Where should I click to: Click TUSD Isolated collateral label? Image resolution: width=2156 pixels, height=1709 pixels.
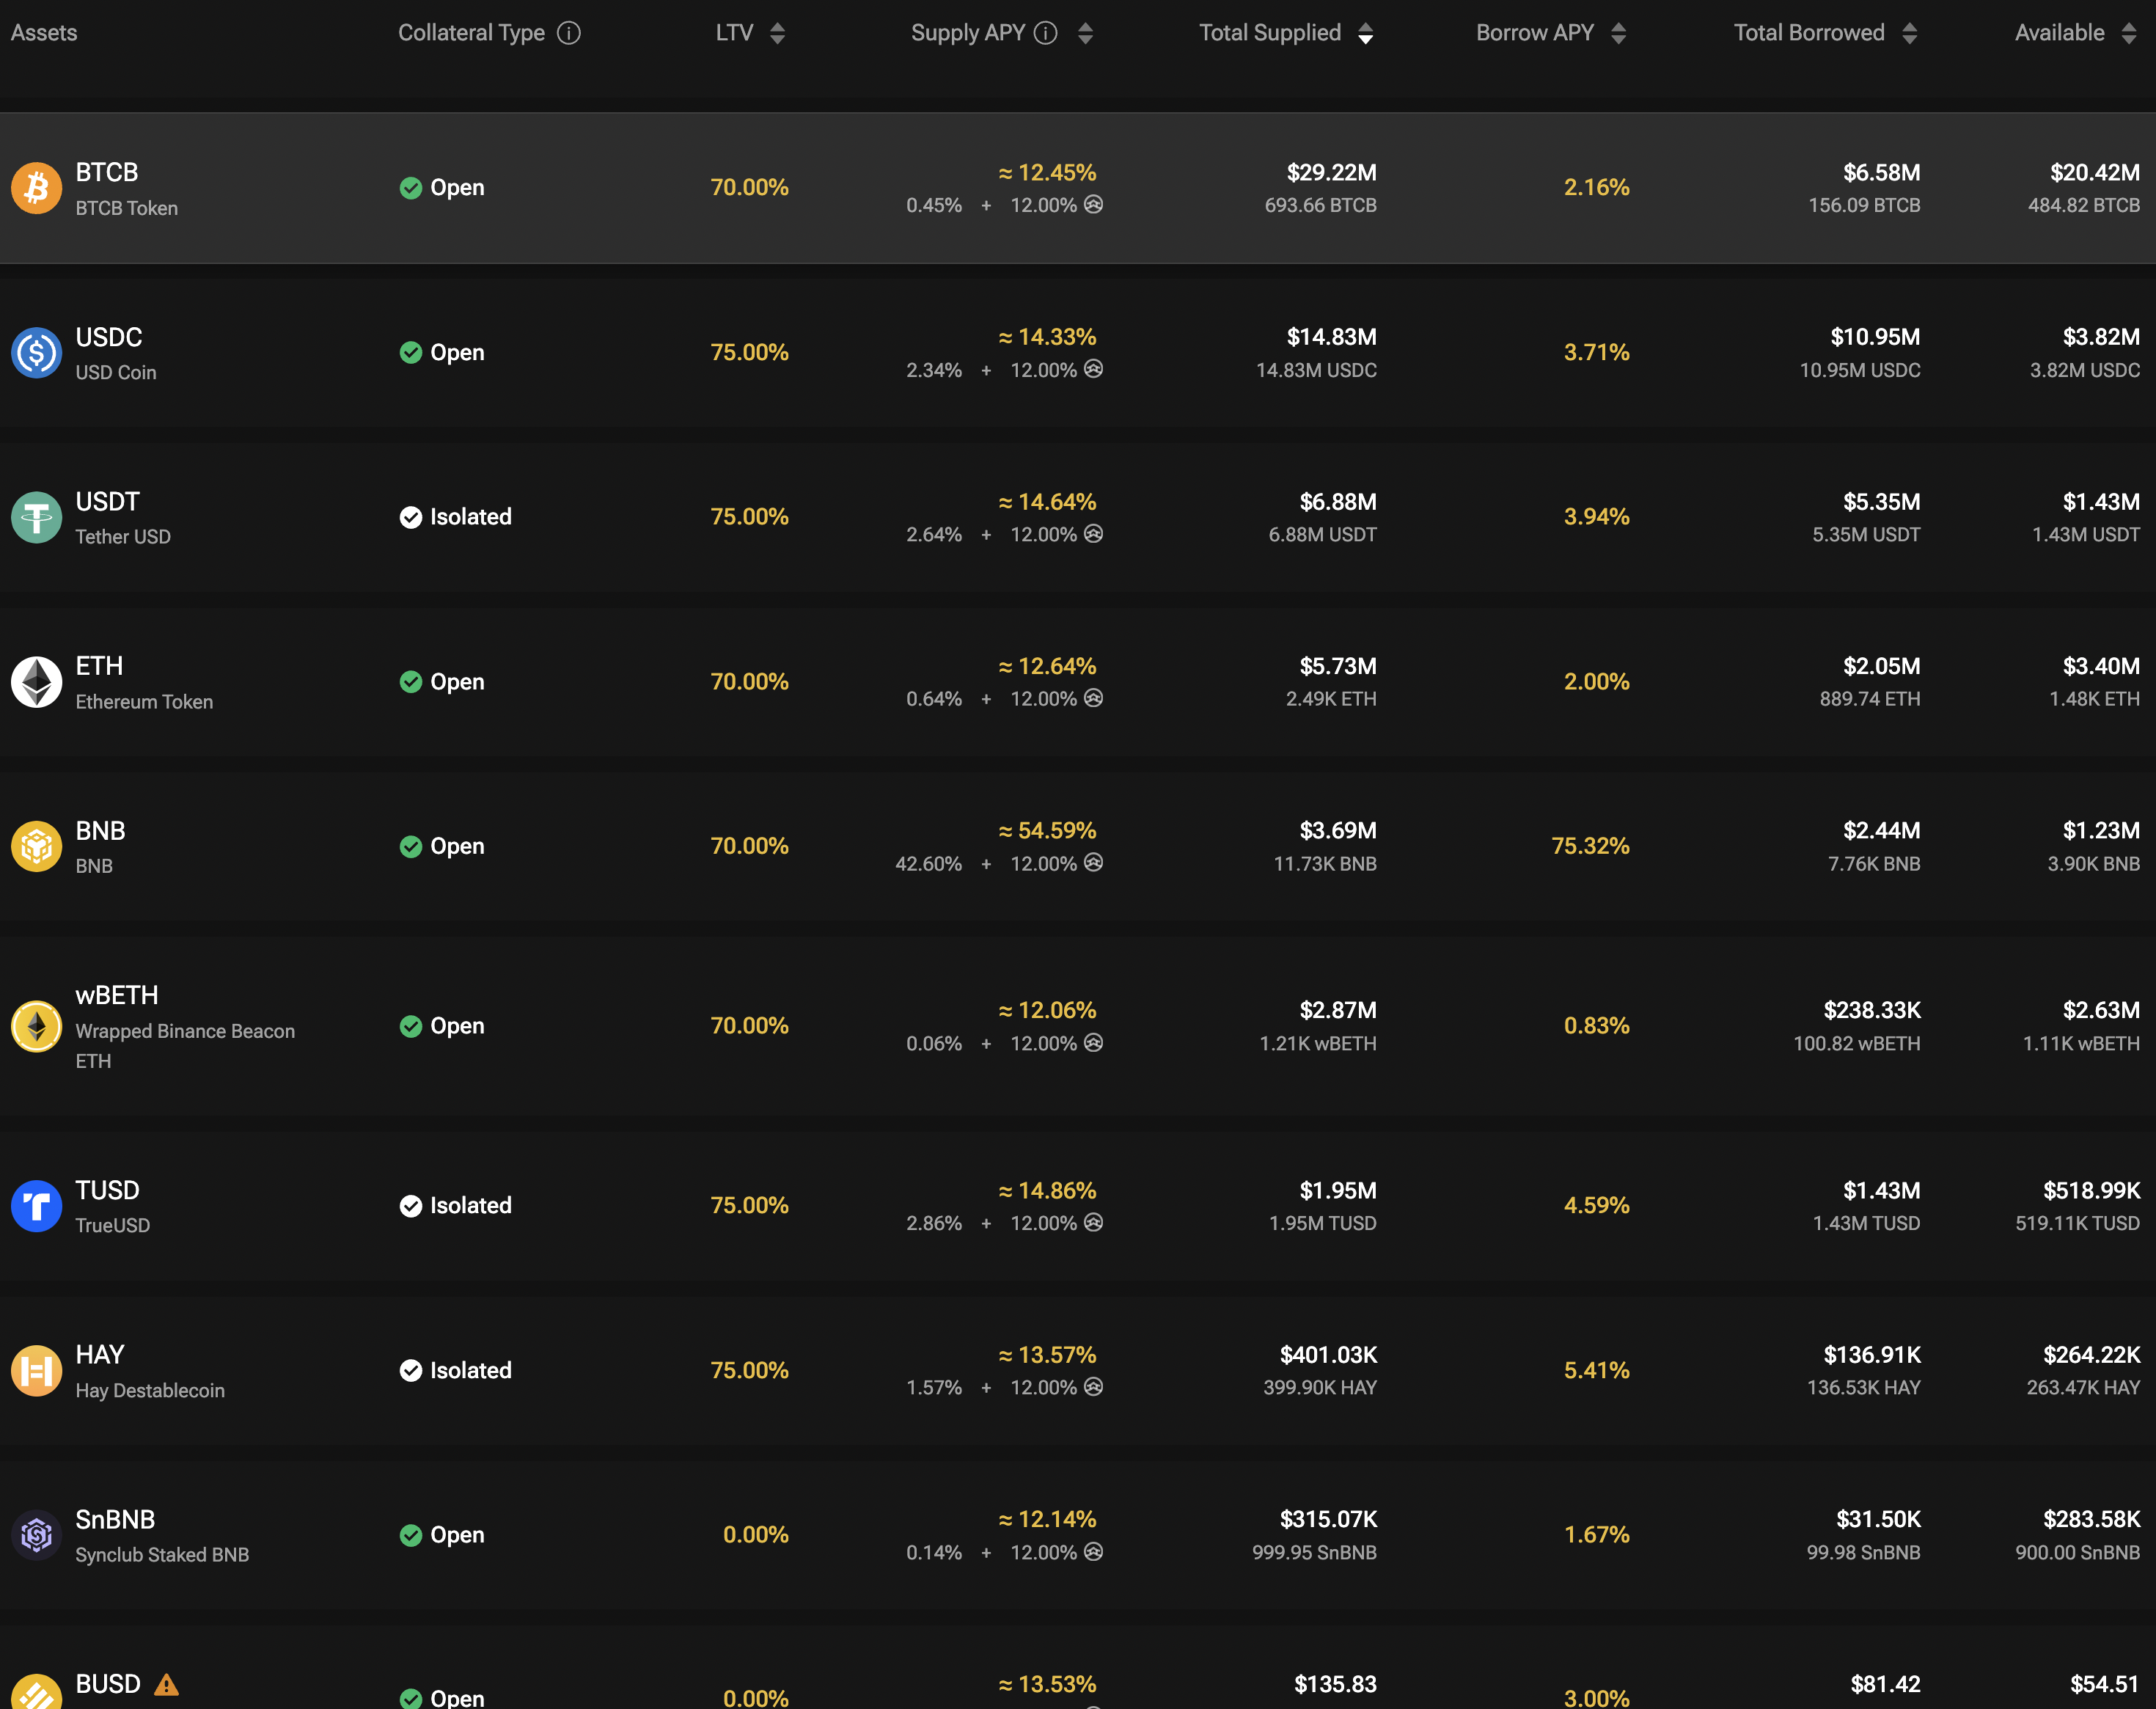[x=471, y=1206]
